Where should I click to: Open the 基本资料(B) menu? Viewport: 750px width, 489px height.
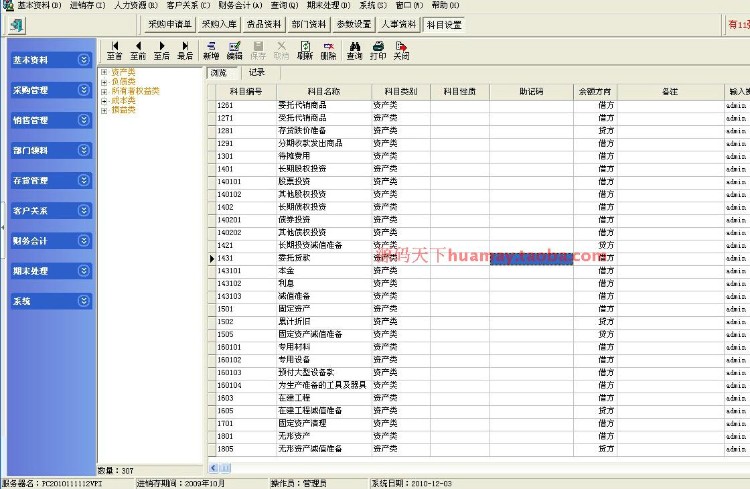click(39, 5)
